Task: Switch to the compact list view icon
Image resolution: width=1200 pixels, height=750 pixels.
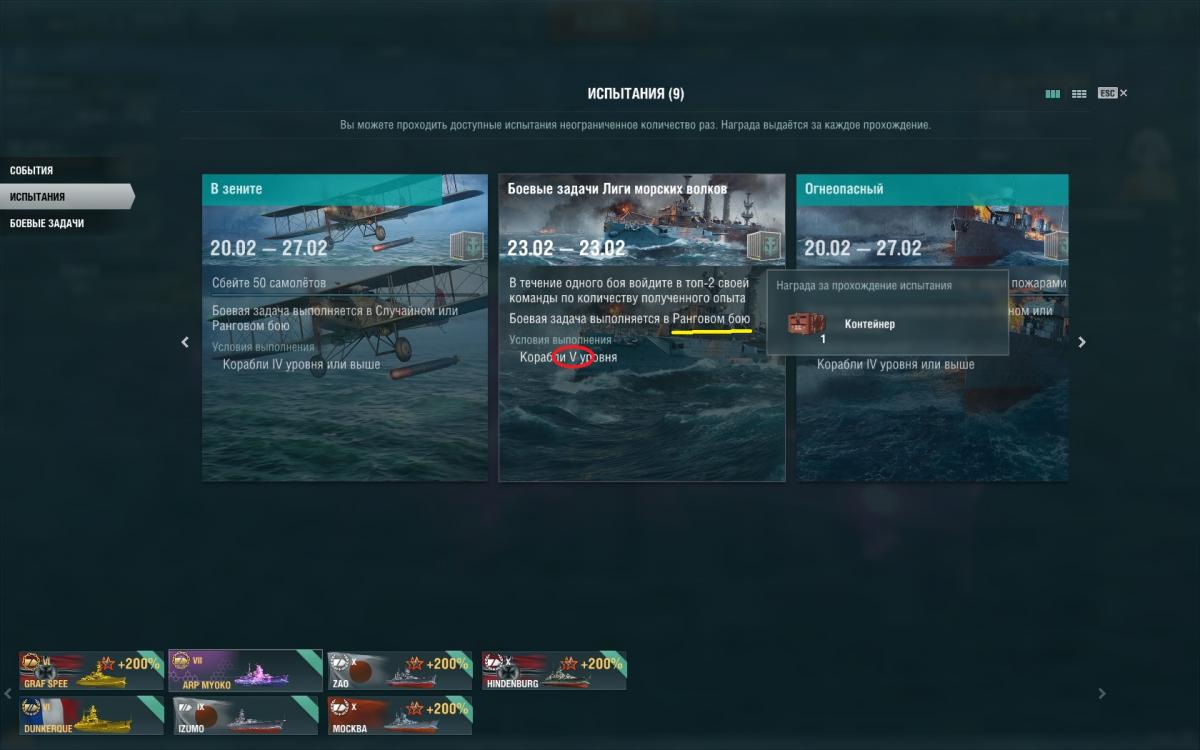Action: pyautogui.click(x=1079, y=93)
